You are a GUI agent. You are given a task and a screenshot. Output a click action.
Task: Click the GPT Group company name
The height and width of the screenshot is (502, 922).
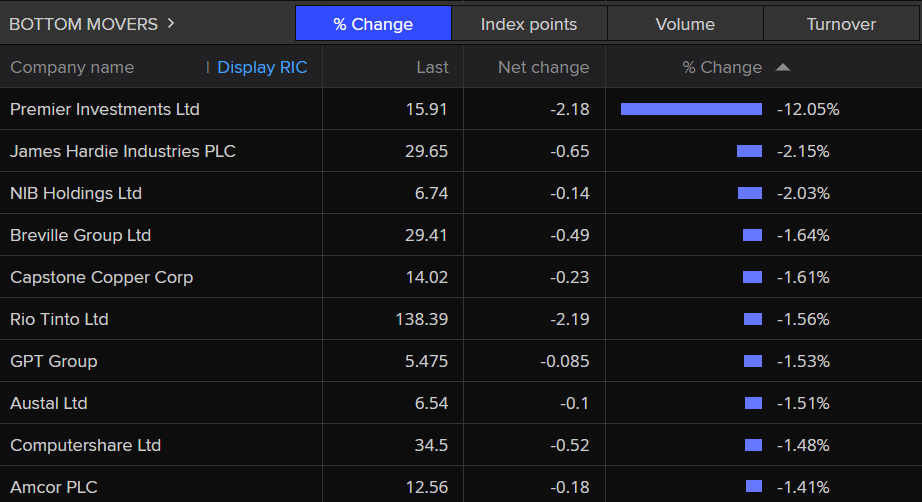tap(54, 361)
